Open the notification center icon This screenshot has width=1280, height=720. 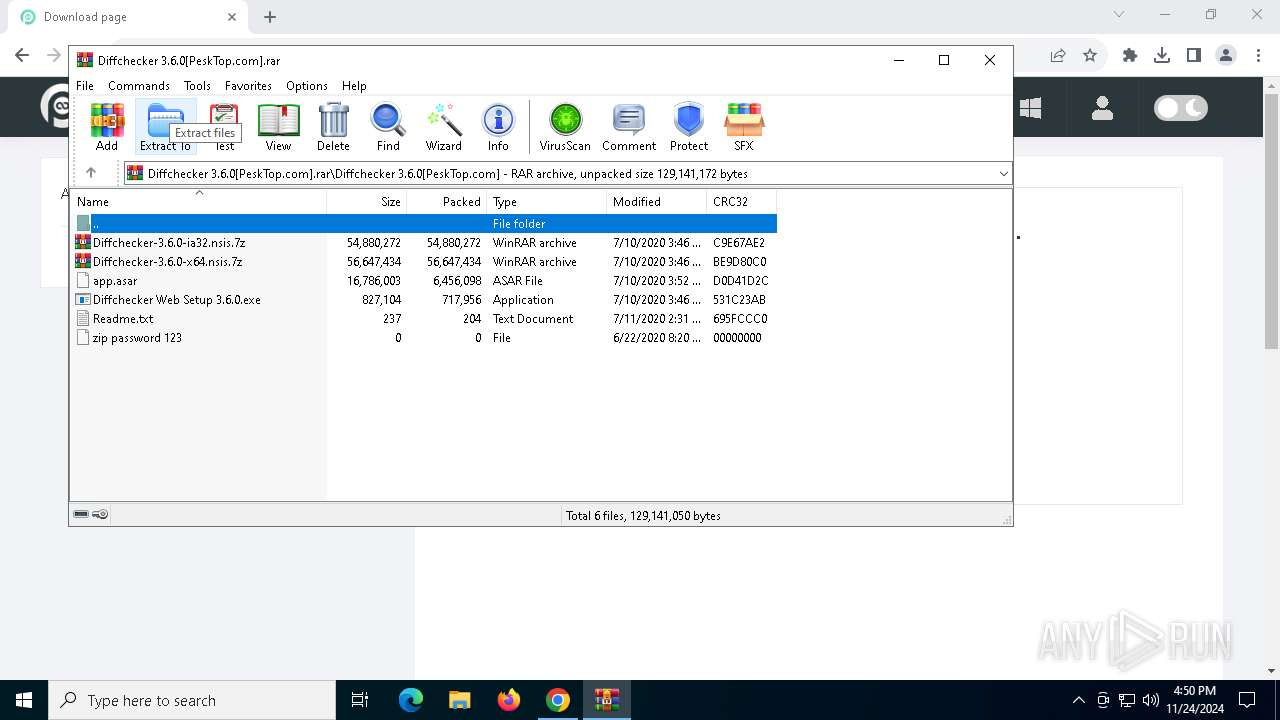[1247, 700]
